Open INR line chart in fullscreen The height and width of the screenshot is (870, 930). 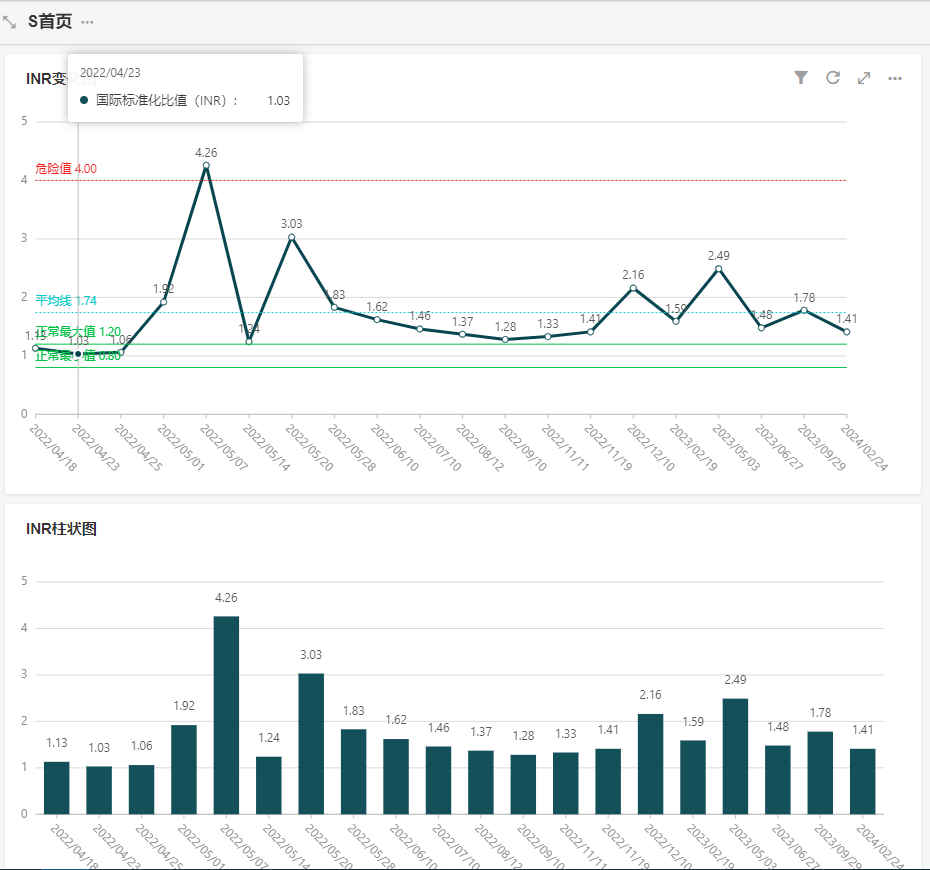tap(864, 78)
